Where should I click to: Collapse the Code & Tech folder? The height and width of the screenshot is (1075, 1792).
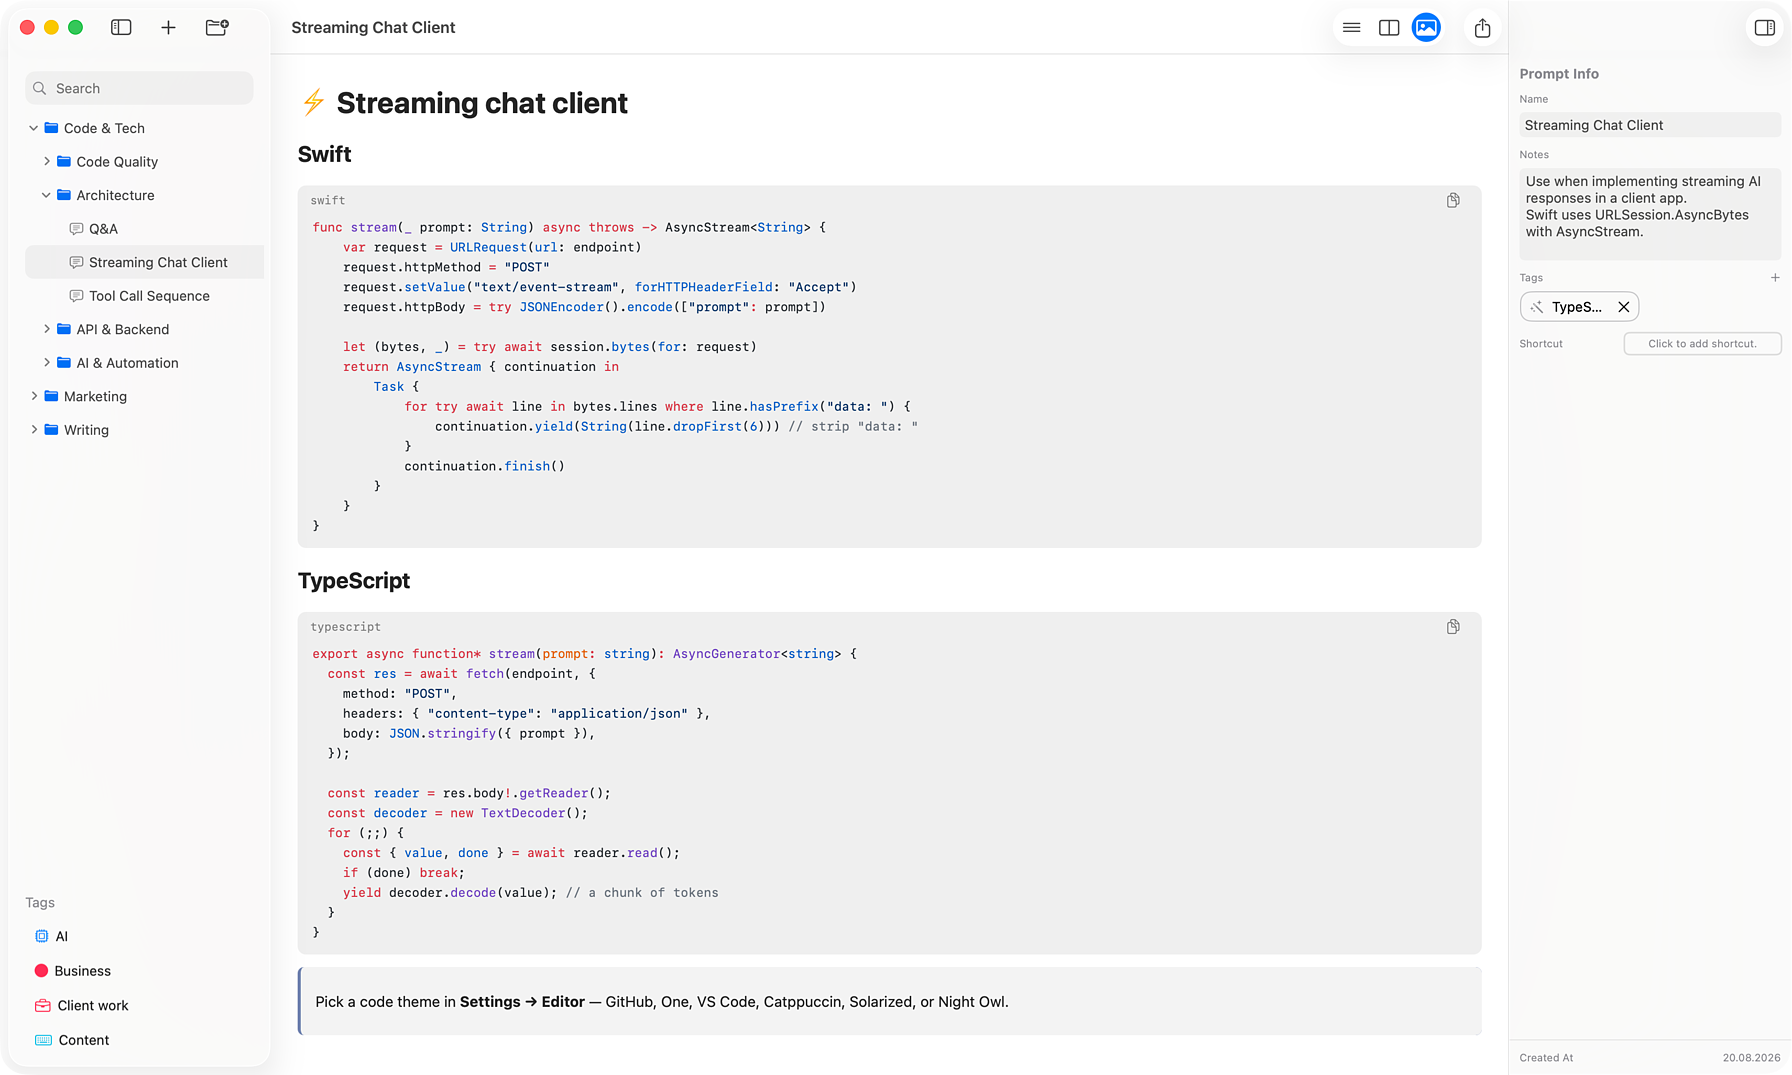(33, 128)
